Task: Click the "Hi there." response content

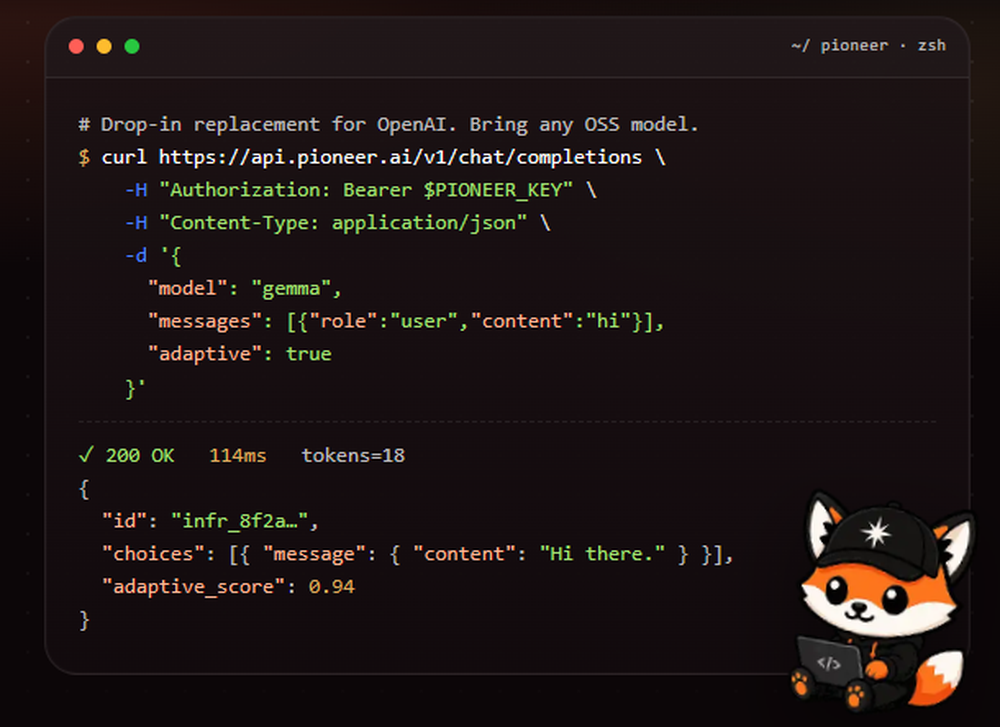Action: [x=602, y=554]
